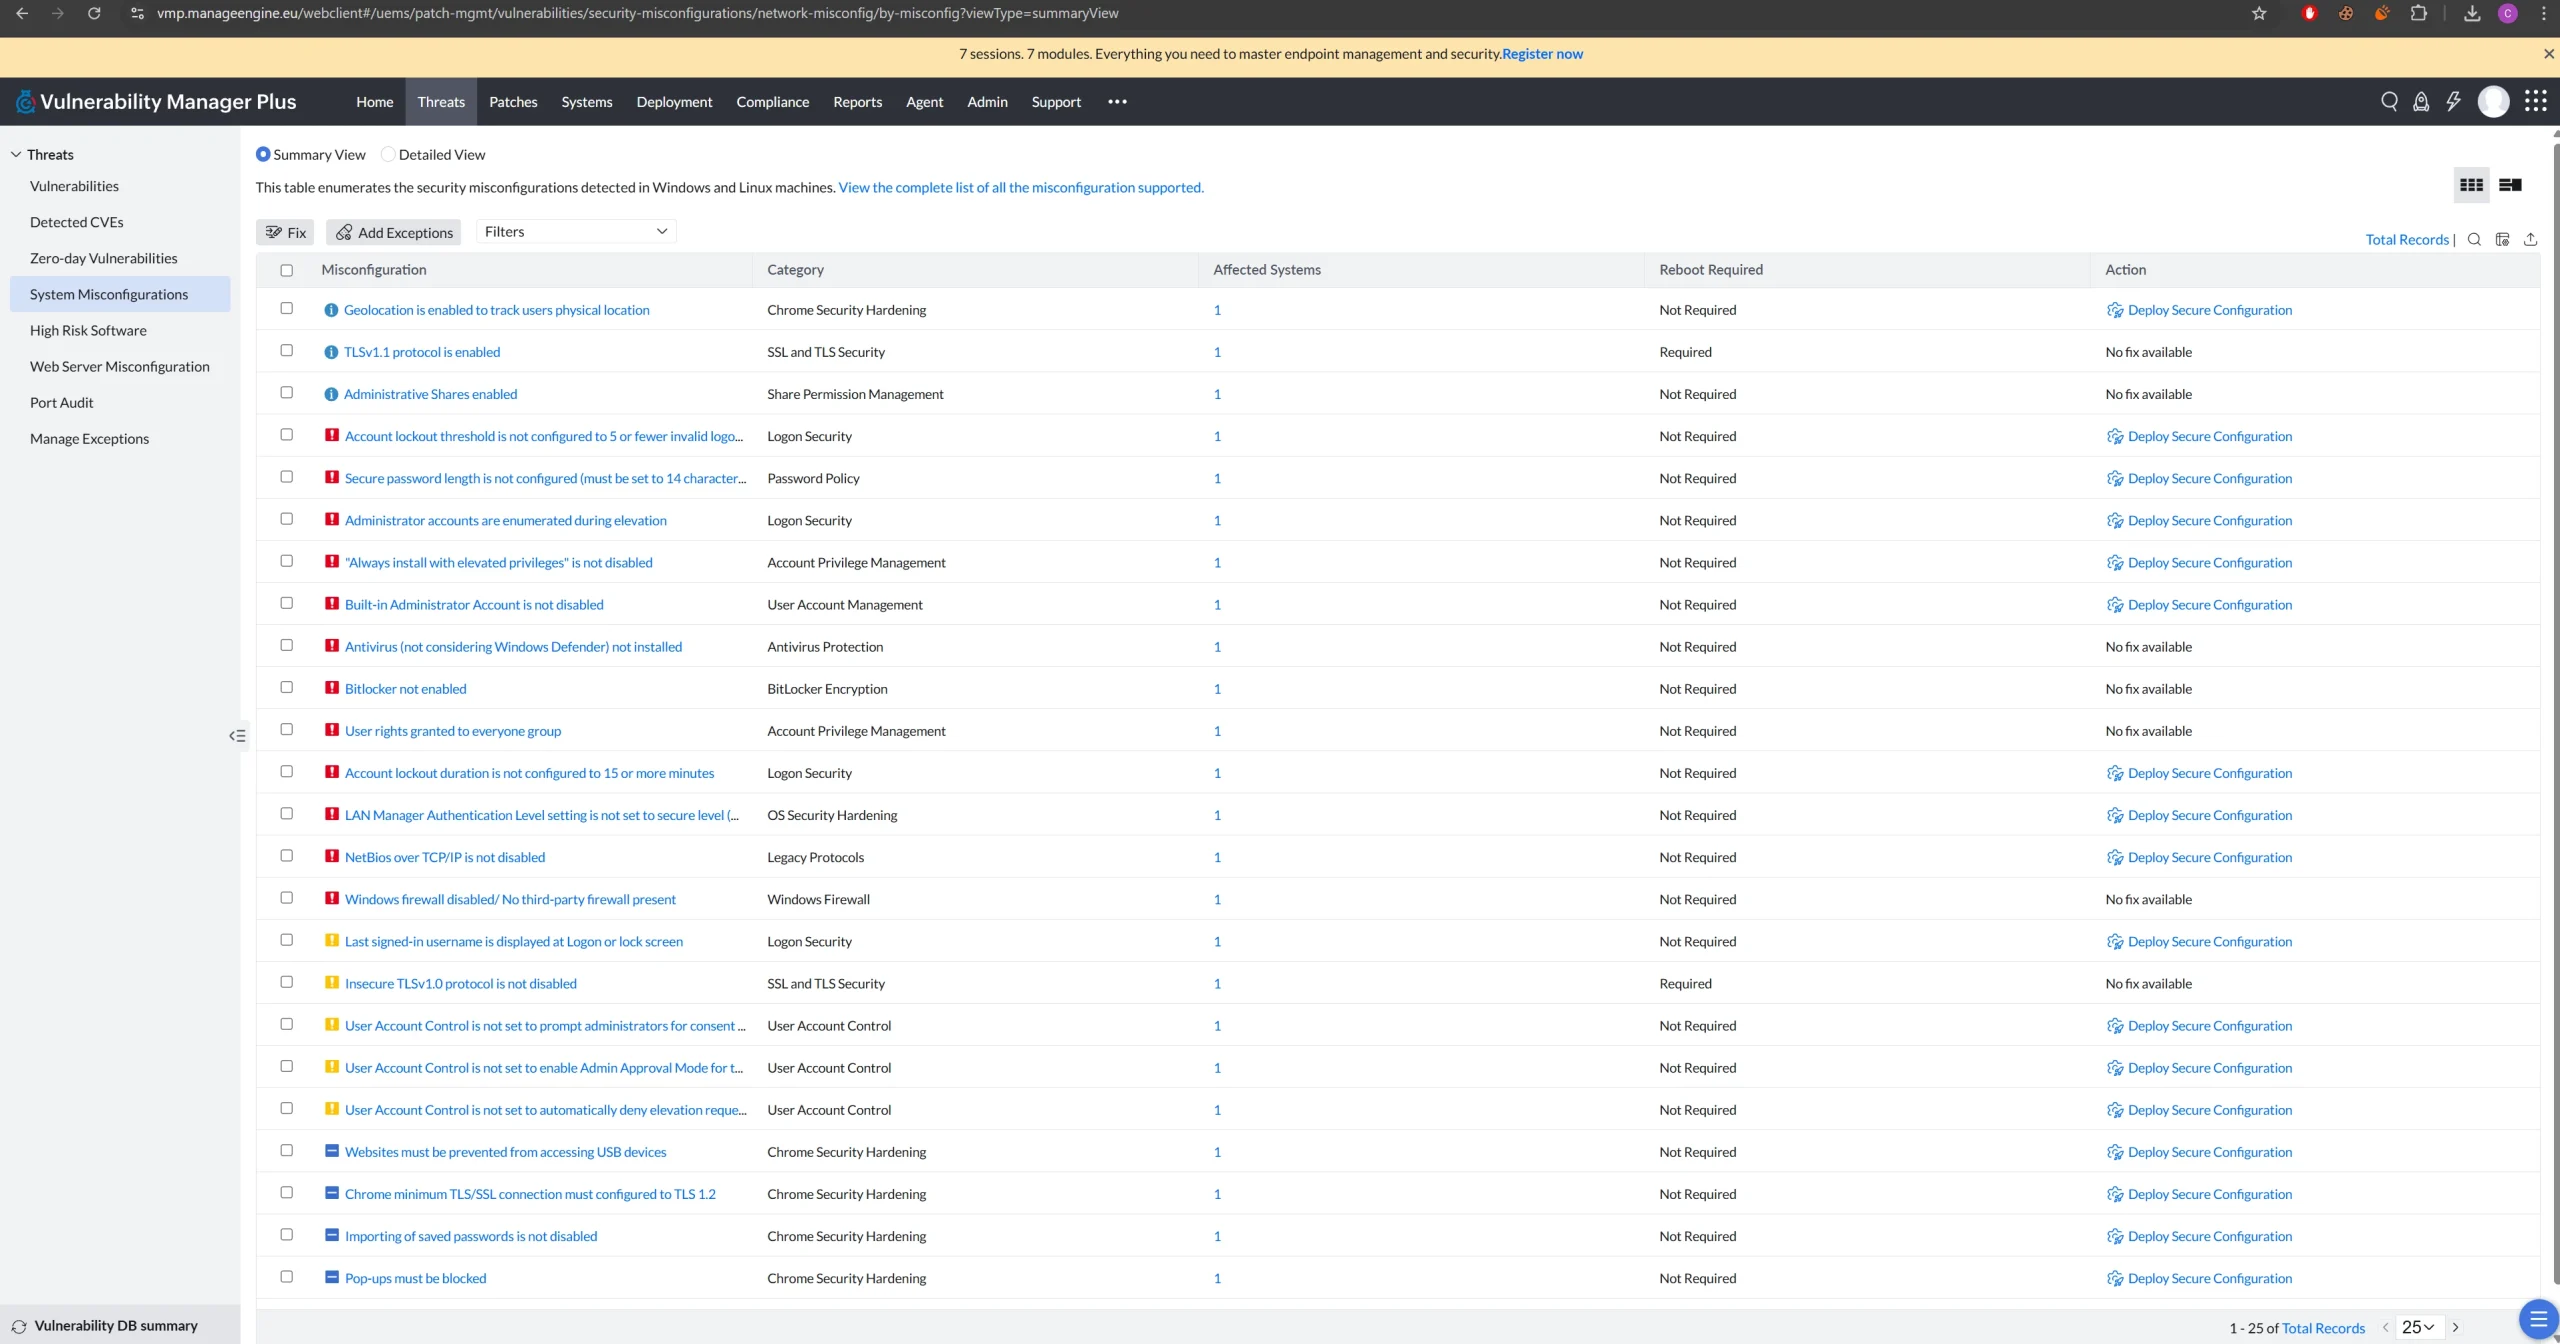The width and height of the screenshot is (2560, 1344).
Task: Deploy Secure Configuration for Geolocation row
Action: coord(2199,310)
